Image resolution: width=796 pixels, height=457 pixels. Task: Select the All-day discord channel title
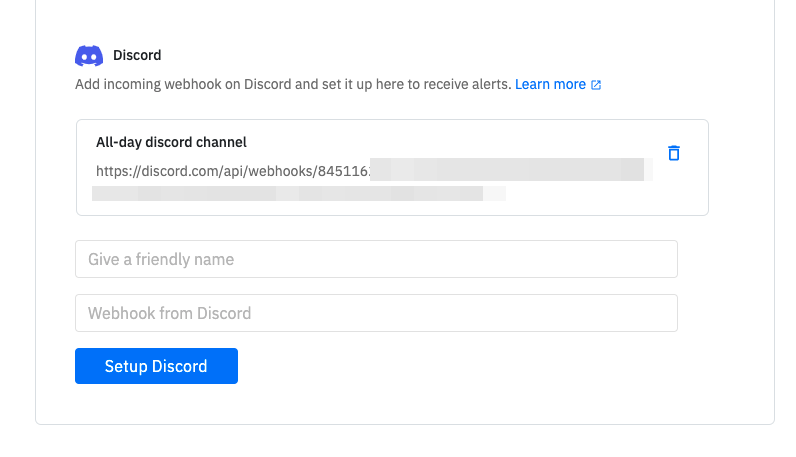tap(171, 142)
